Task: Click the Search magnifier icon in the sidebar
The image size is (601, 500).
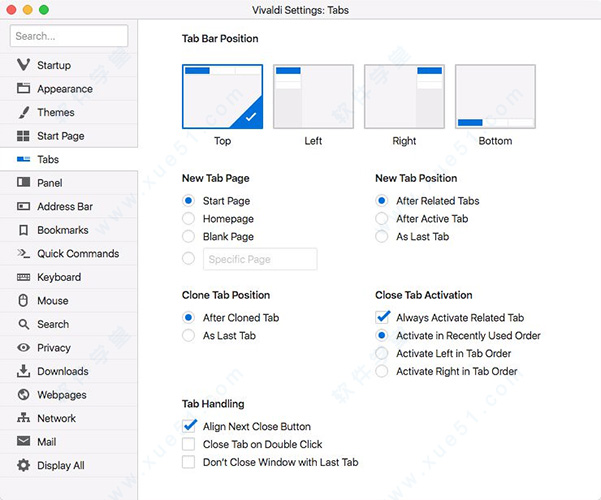Action: (x=23, y=324)
